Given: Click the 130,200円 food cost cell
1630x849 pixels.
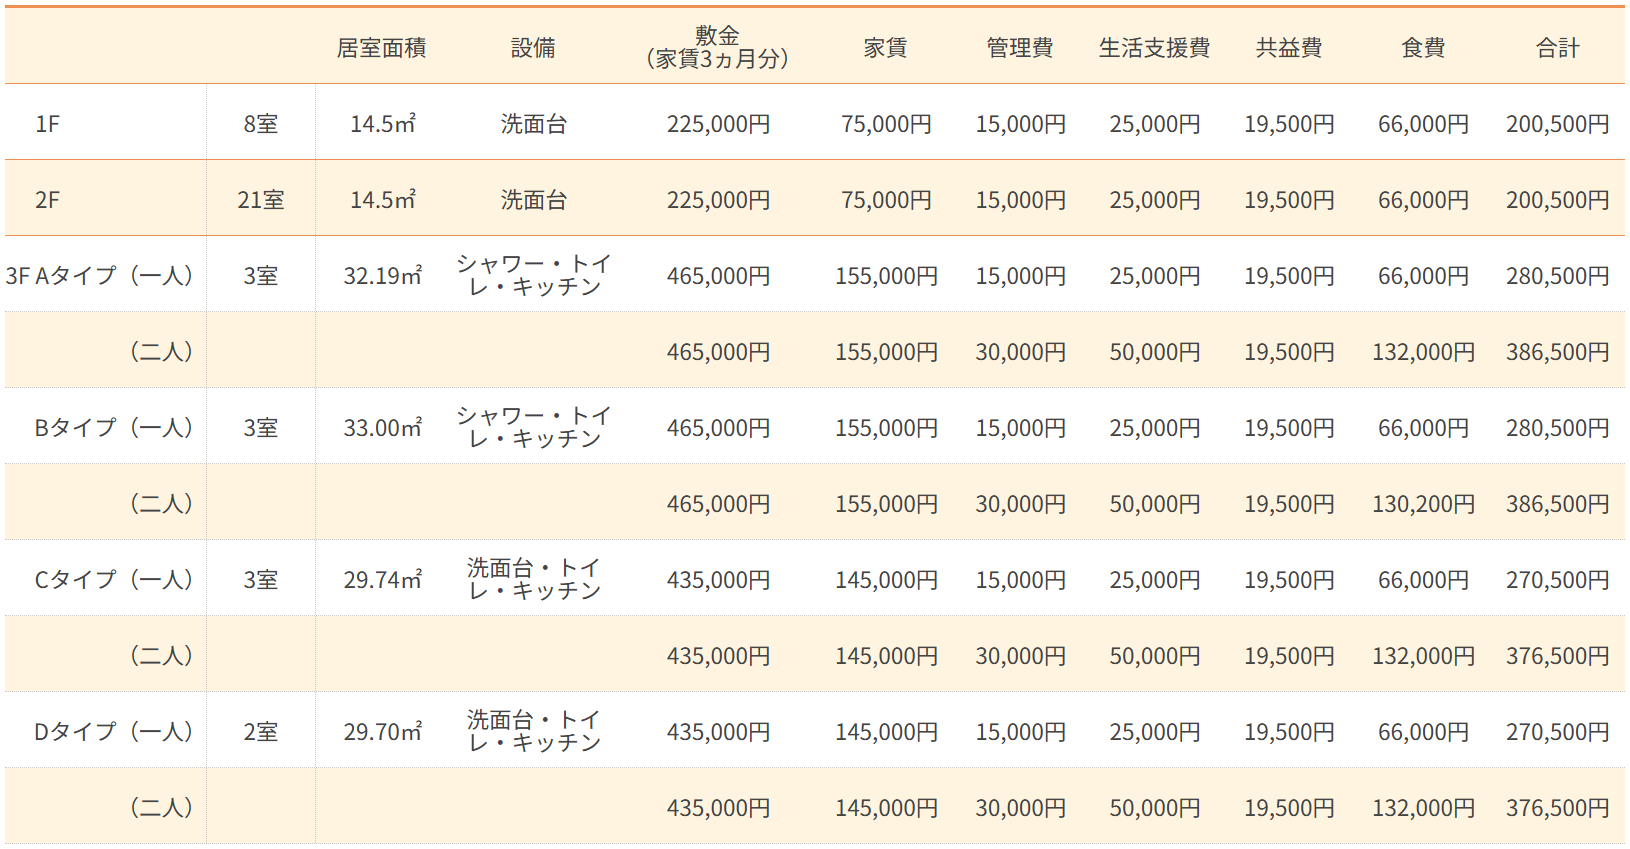Looking at the screenshot, I should click(1423, 504).
